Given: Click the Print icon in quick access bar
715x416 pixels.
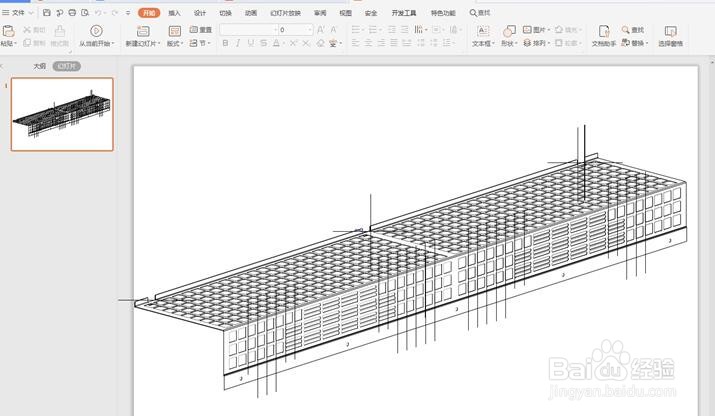Looking at the screenshot, I should pyautogui.click(x=72, y=13).
